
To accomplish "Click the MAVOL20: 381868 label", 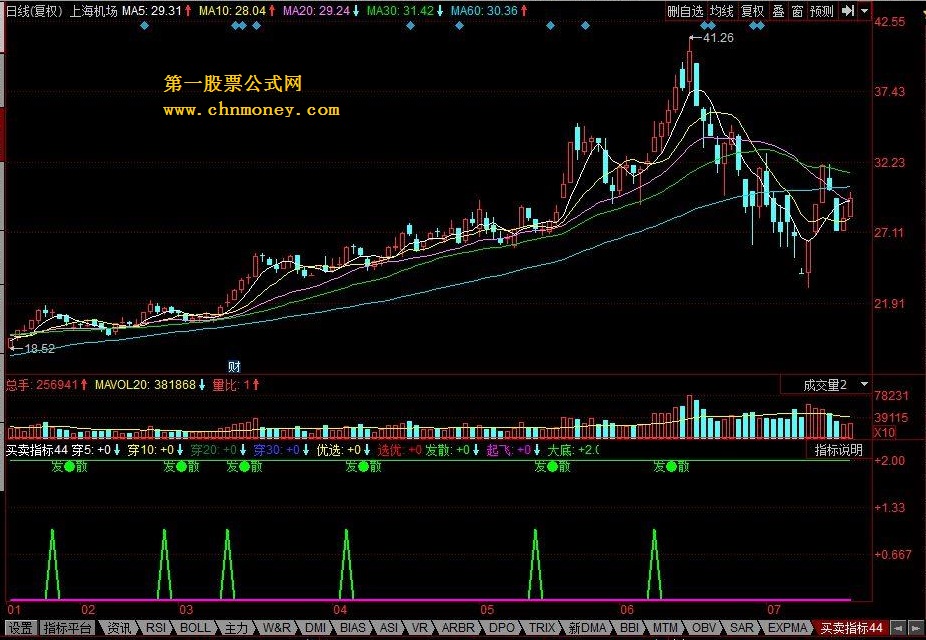I will coord(145,385).
